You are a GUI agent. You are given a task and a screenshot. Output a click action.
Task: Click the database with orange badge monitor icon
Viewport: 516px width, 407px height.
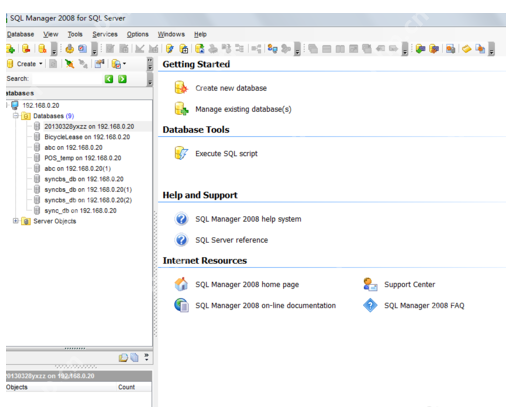pos(434,49)
